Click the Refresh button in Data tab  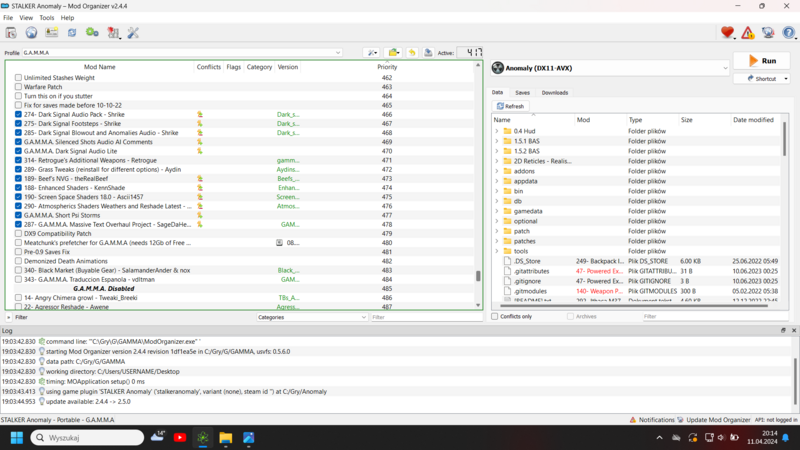coord(511,106)
